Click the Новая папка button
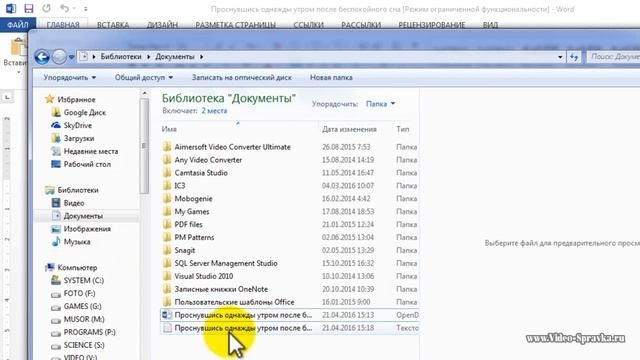This screenshot has height=360, width=640. [x=331, y=77]
